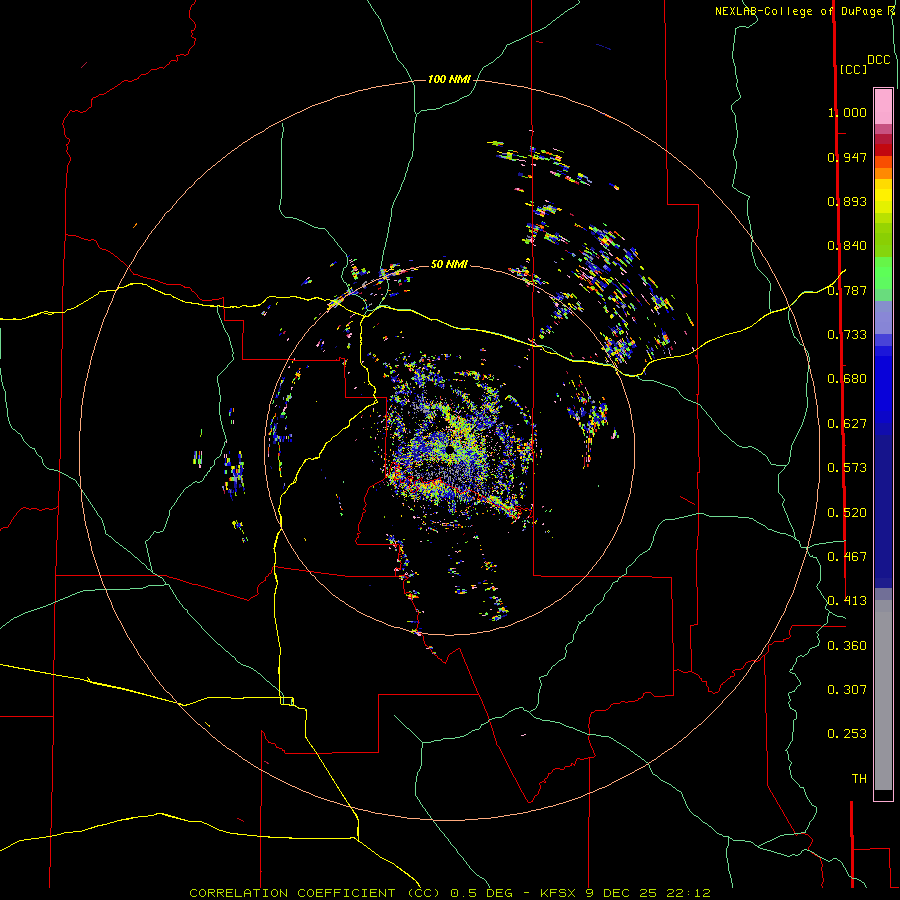This screenshot has height=900, width=900.
Task: Click the 0.680 legend value
Action: point(847,379)
